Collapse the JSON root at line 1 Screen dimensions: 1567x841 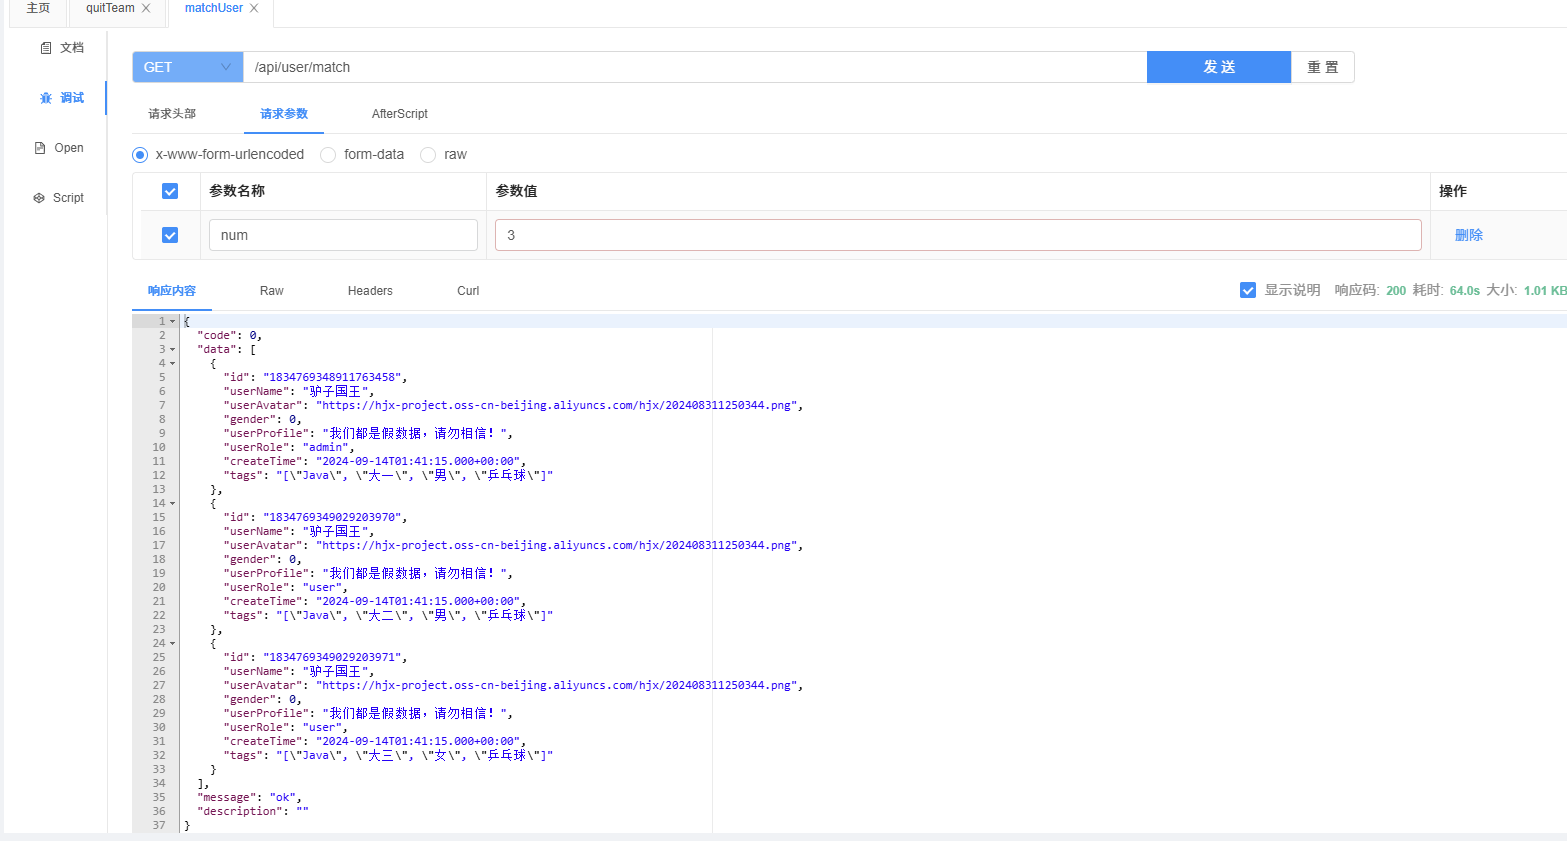coord(172,322)
